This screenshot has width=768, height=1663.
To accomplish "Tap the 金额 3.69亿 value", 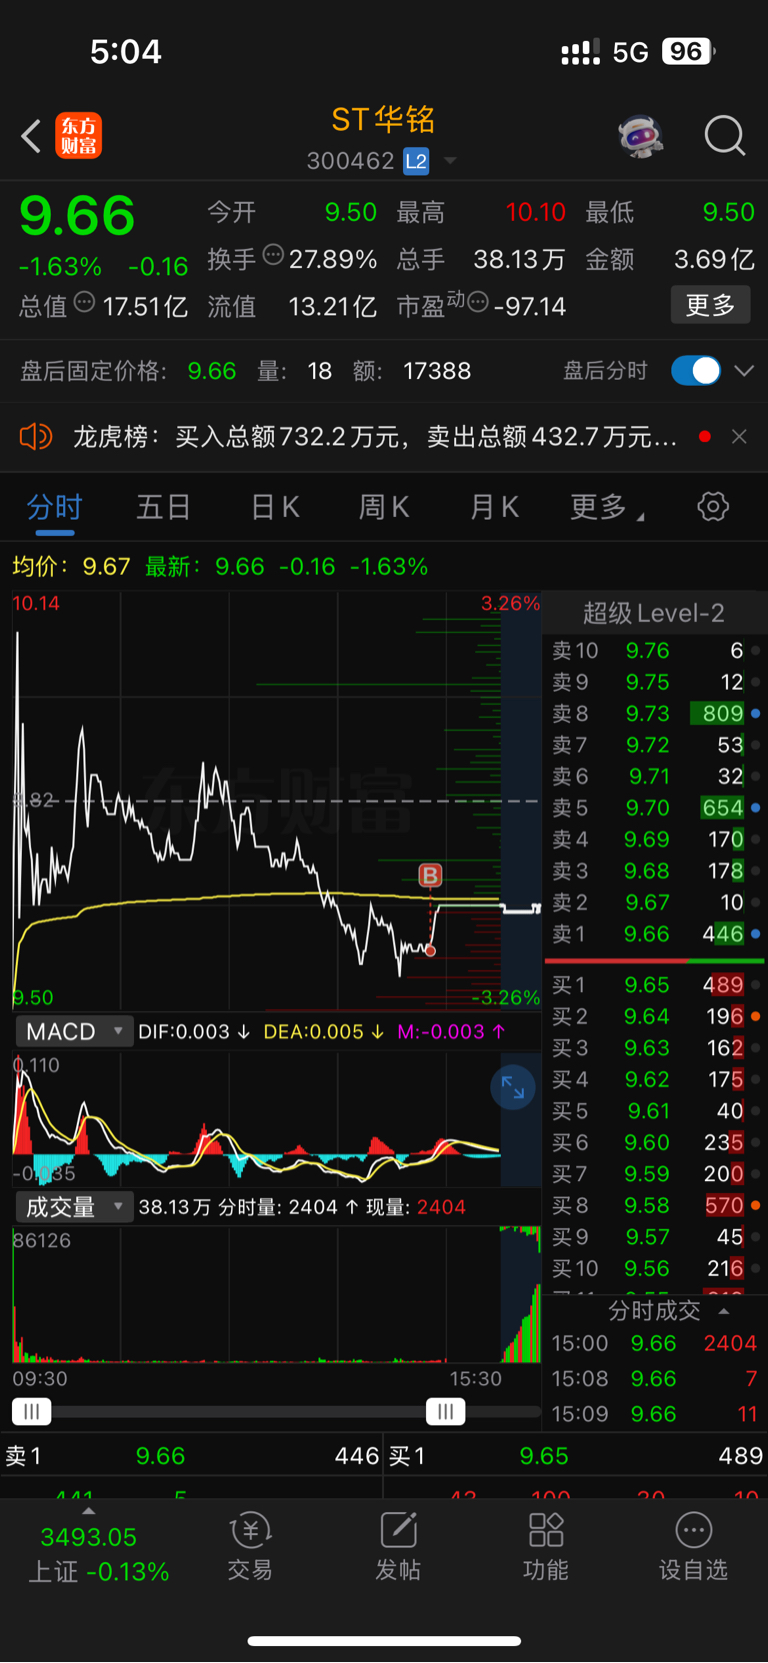I will click(x=714, y=259).
